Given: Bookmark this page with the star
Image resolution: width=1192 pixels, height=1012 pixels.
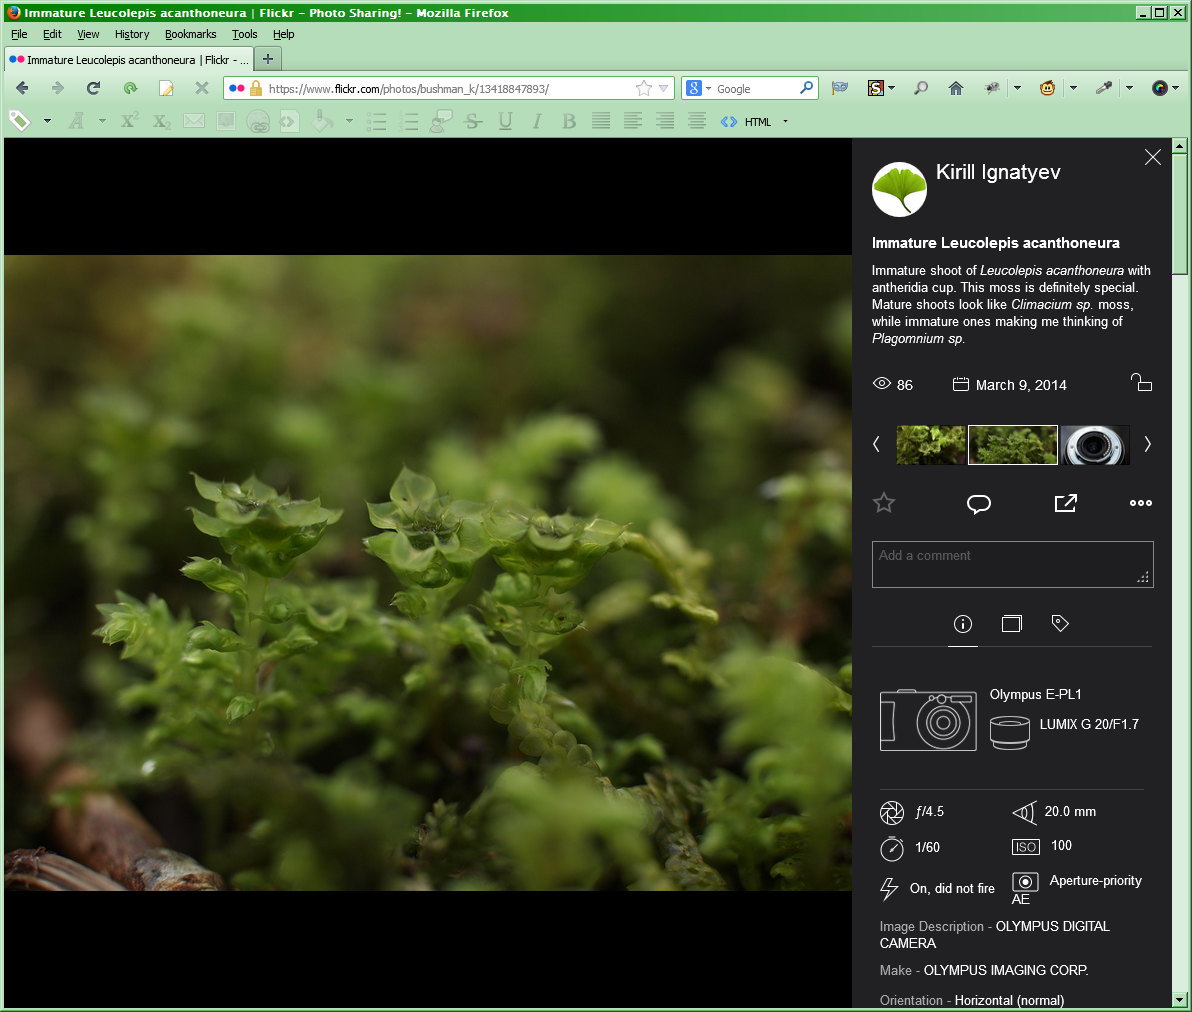Looking at the screenshot, I should (644, 88).
